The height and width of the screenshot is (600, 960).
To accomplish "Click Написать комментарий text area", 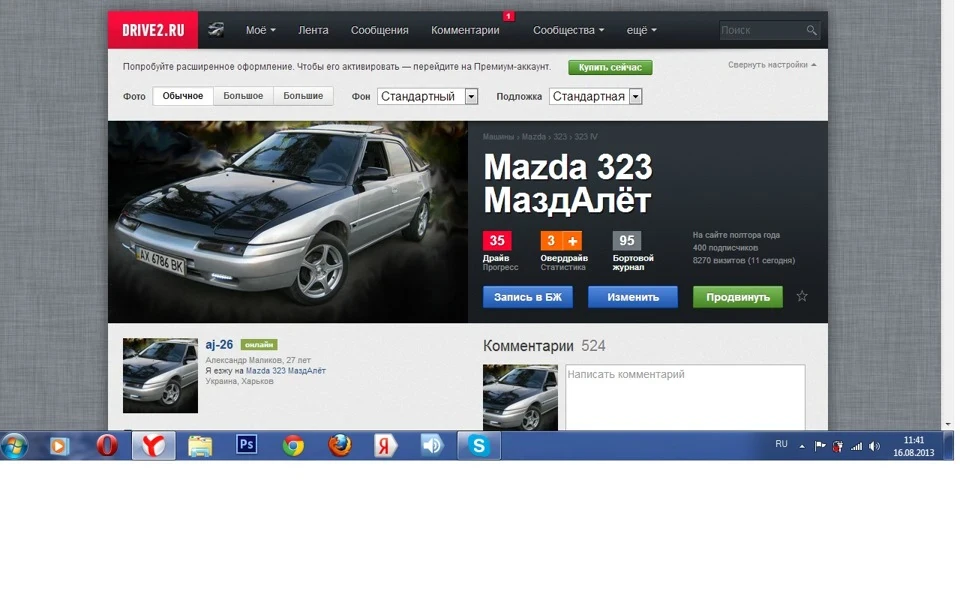I will click(x=685, y=397).
